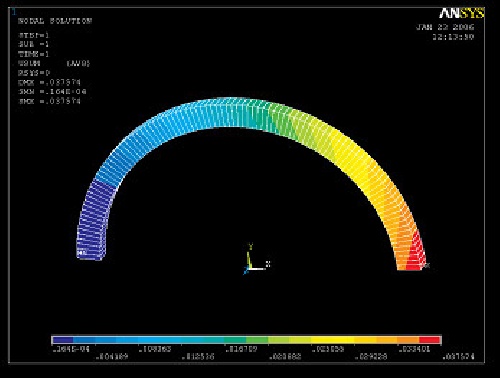Click the USUM label
This screenshot has width=500, height=378.
point(30,63)
